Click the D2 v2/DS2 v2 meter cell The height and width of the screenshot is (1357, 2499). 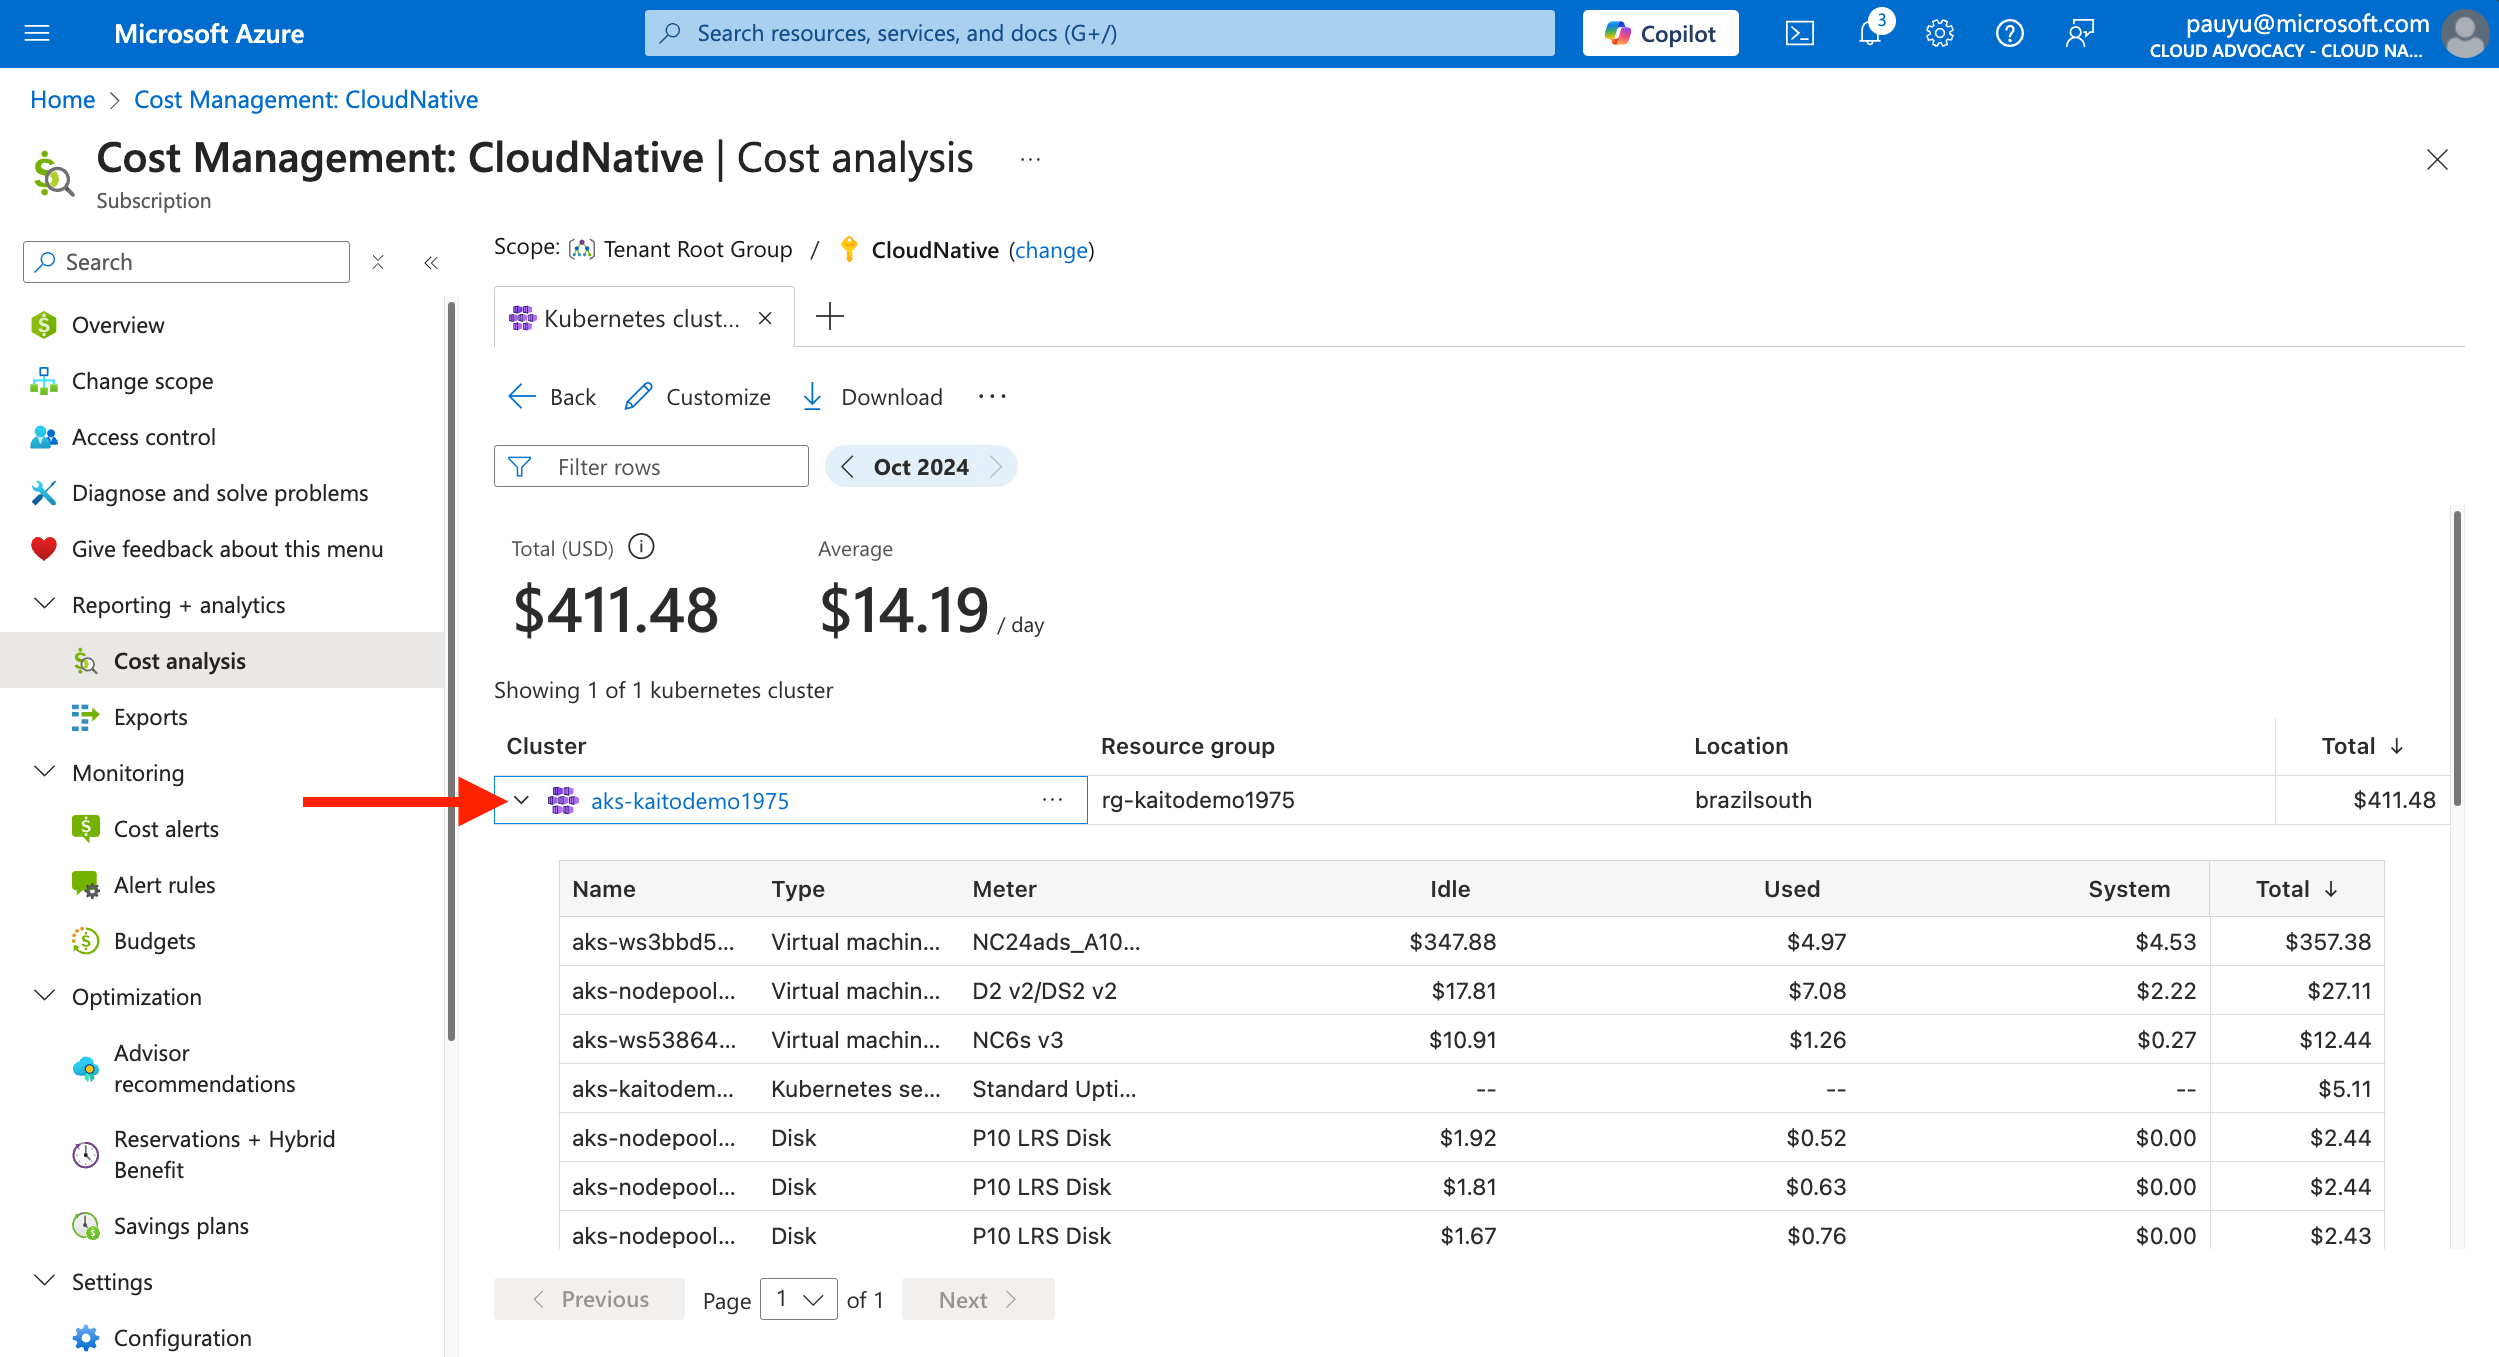(x=1044, y=991)
